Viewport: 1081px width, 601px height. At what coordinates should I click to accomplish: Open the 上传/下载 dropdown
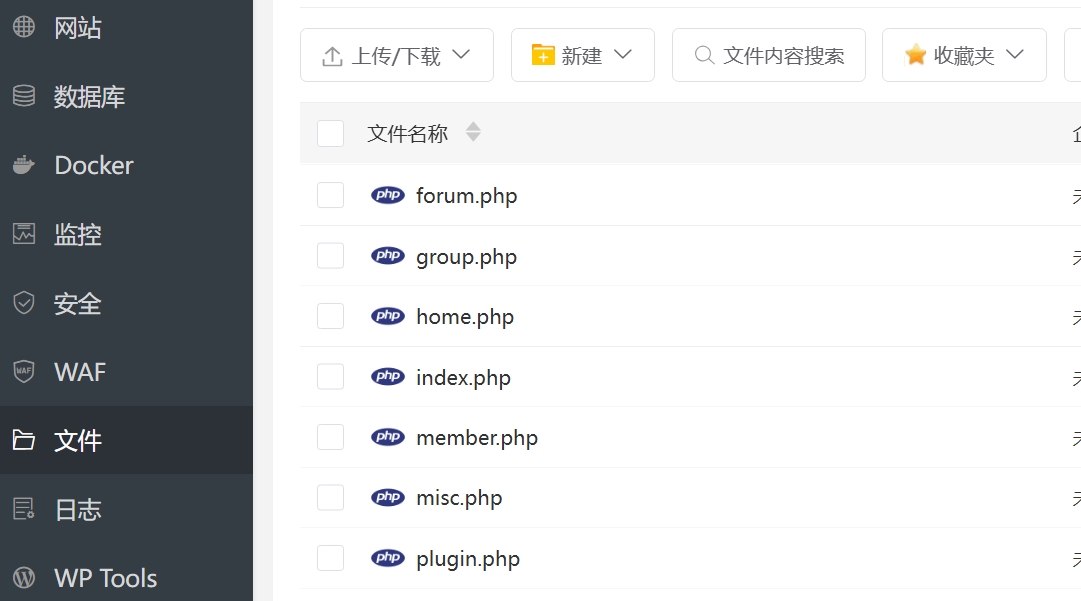point(397,55)
